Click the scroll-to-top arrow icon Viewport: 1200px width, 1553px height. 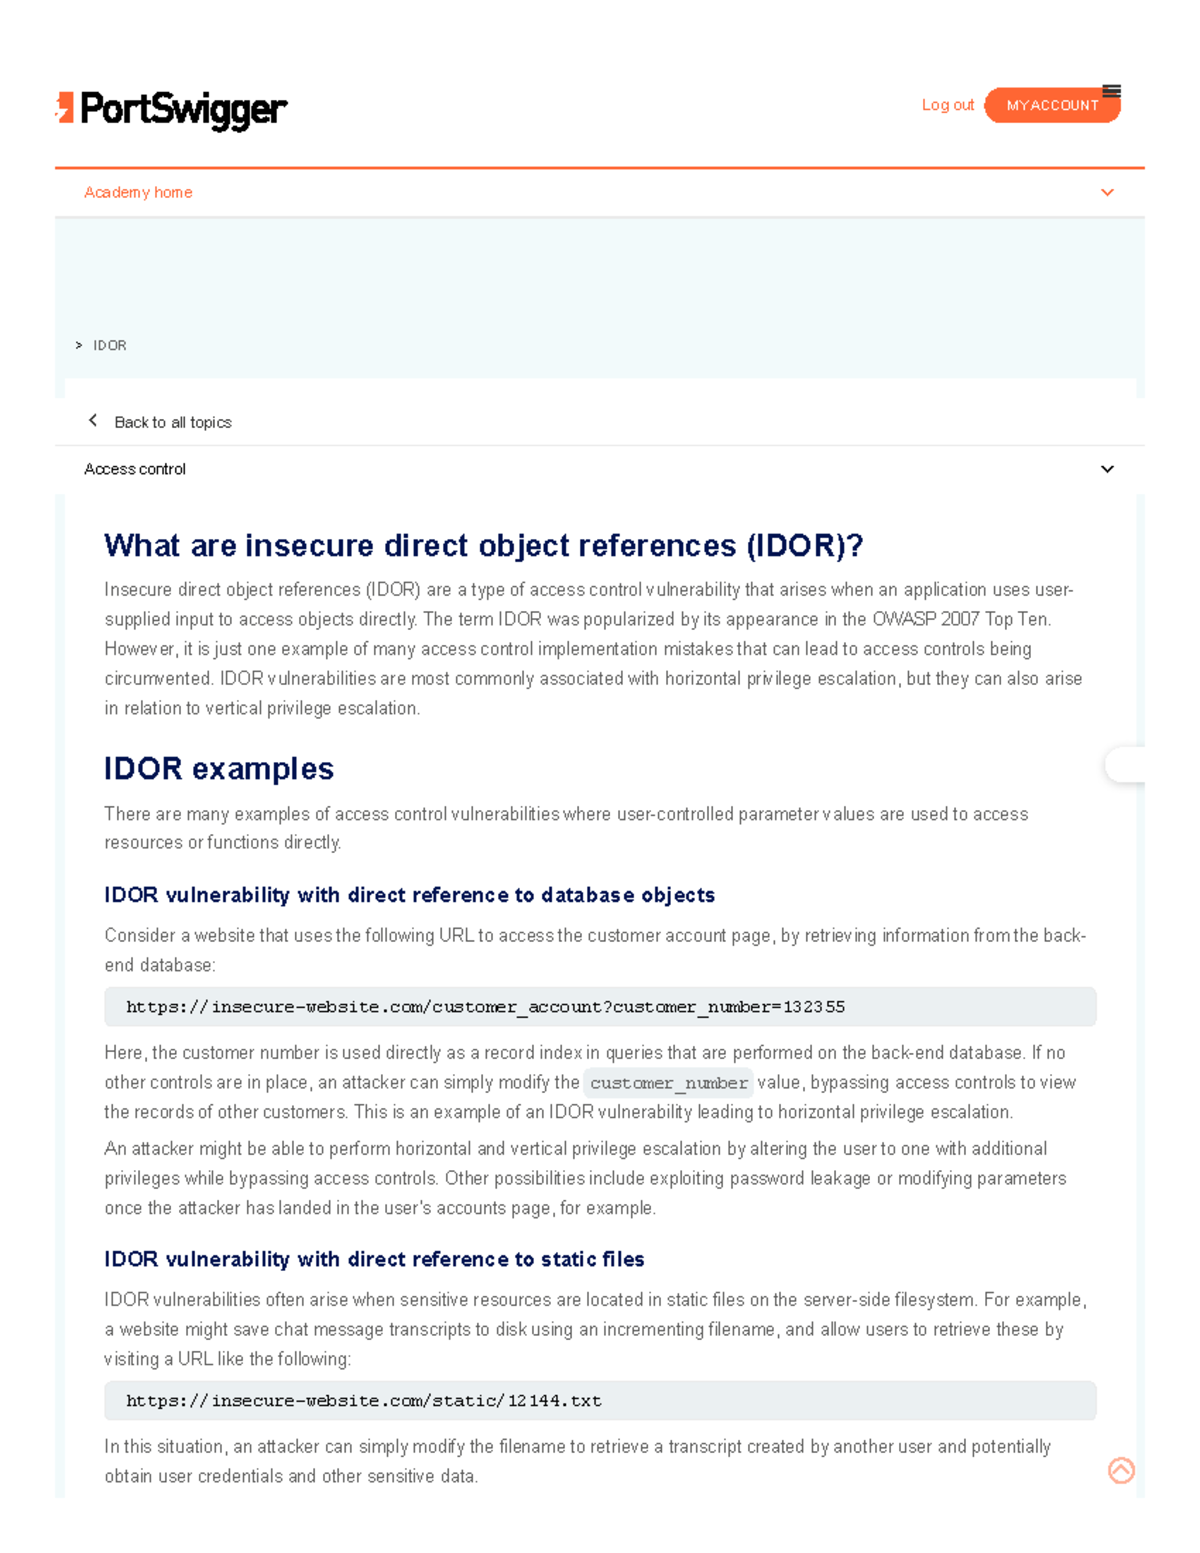[x=1121, y=1471]
